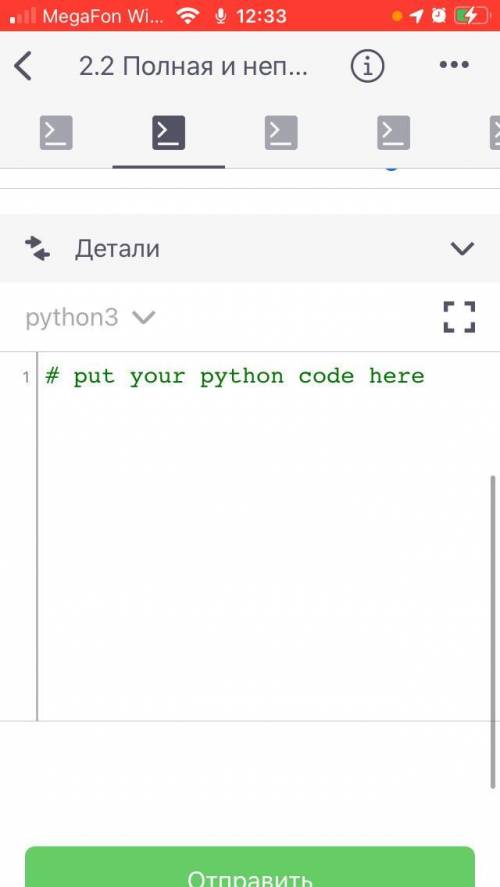Open the lesson info icon
Image resolution: width=500 pixels, height=887 pixels.
367,67
